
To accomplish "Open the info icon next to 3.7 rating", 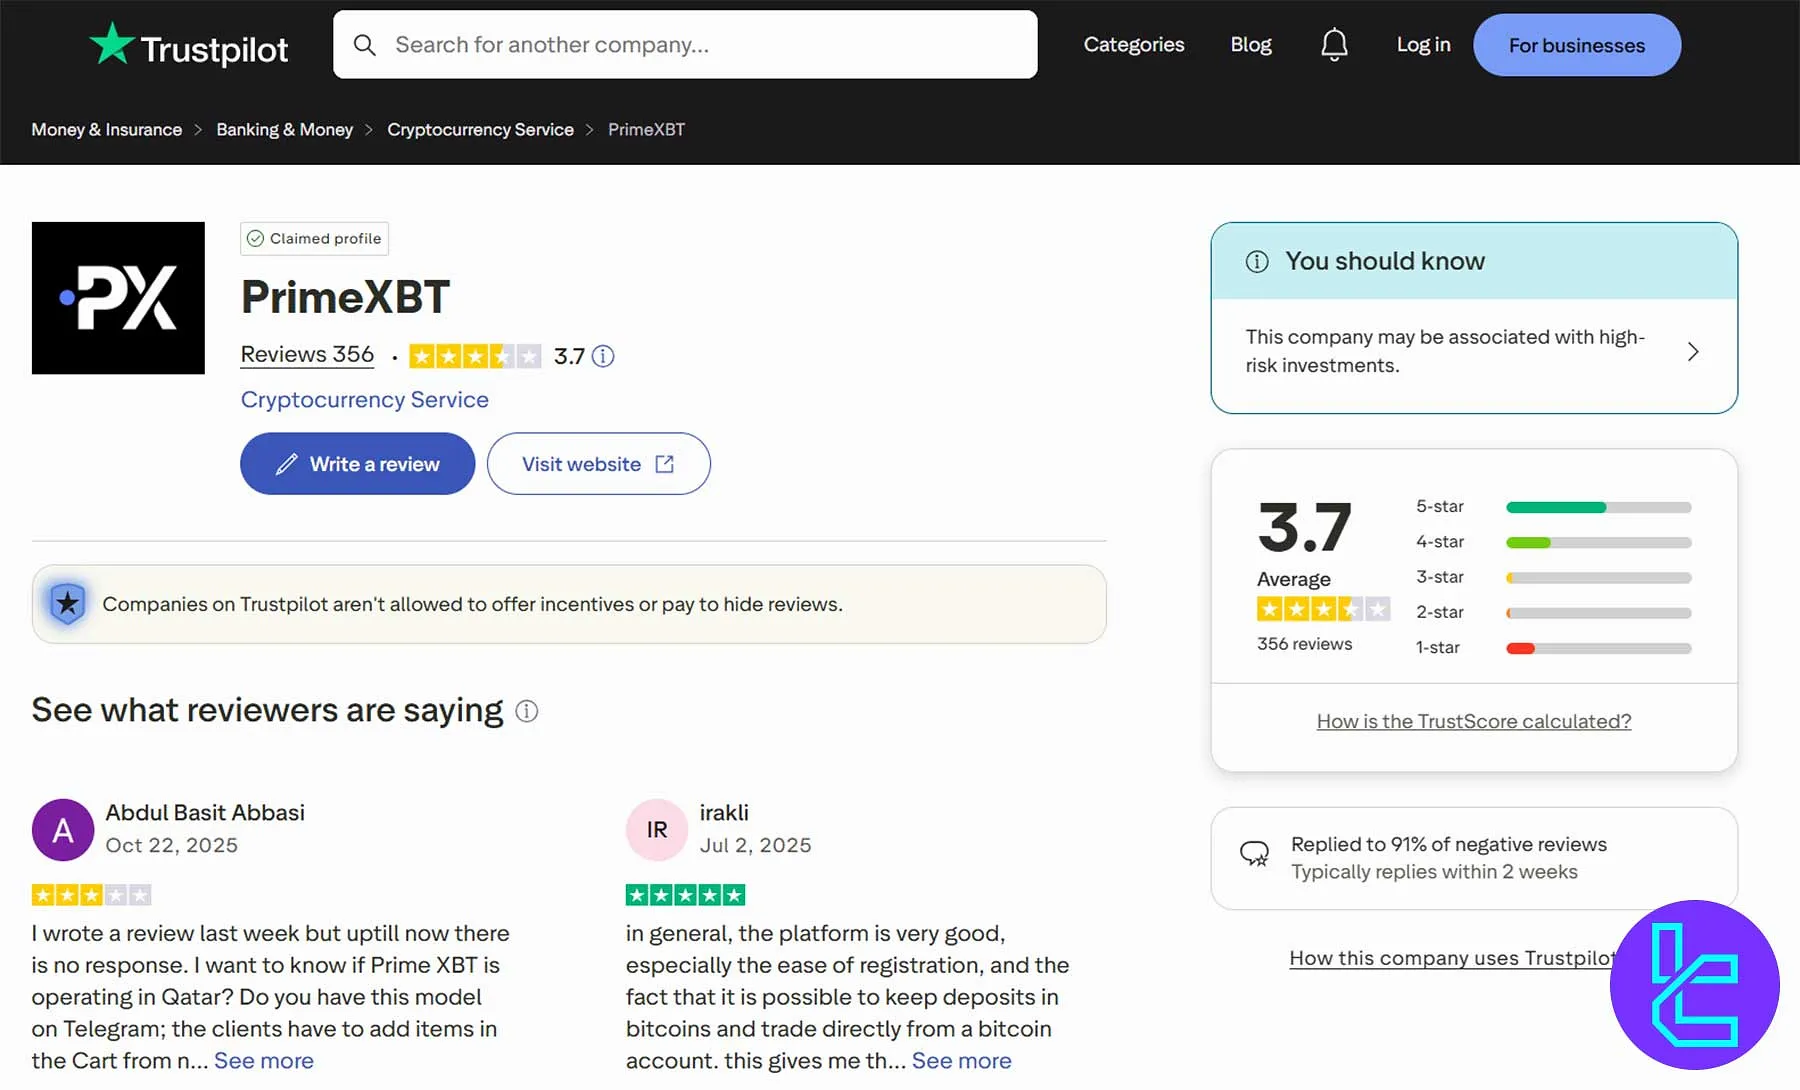I will point(603,356).
